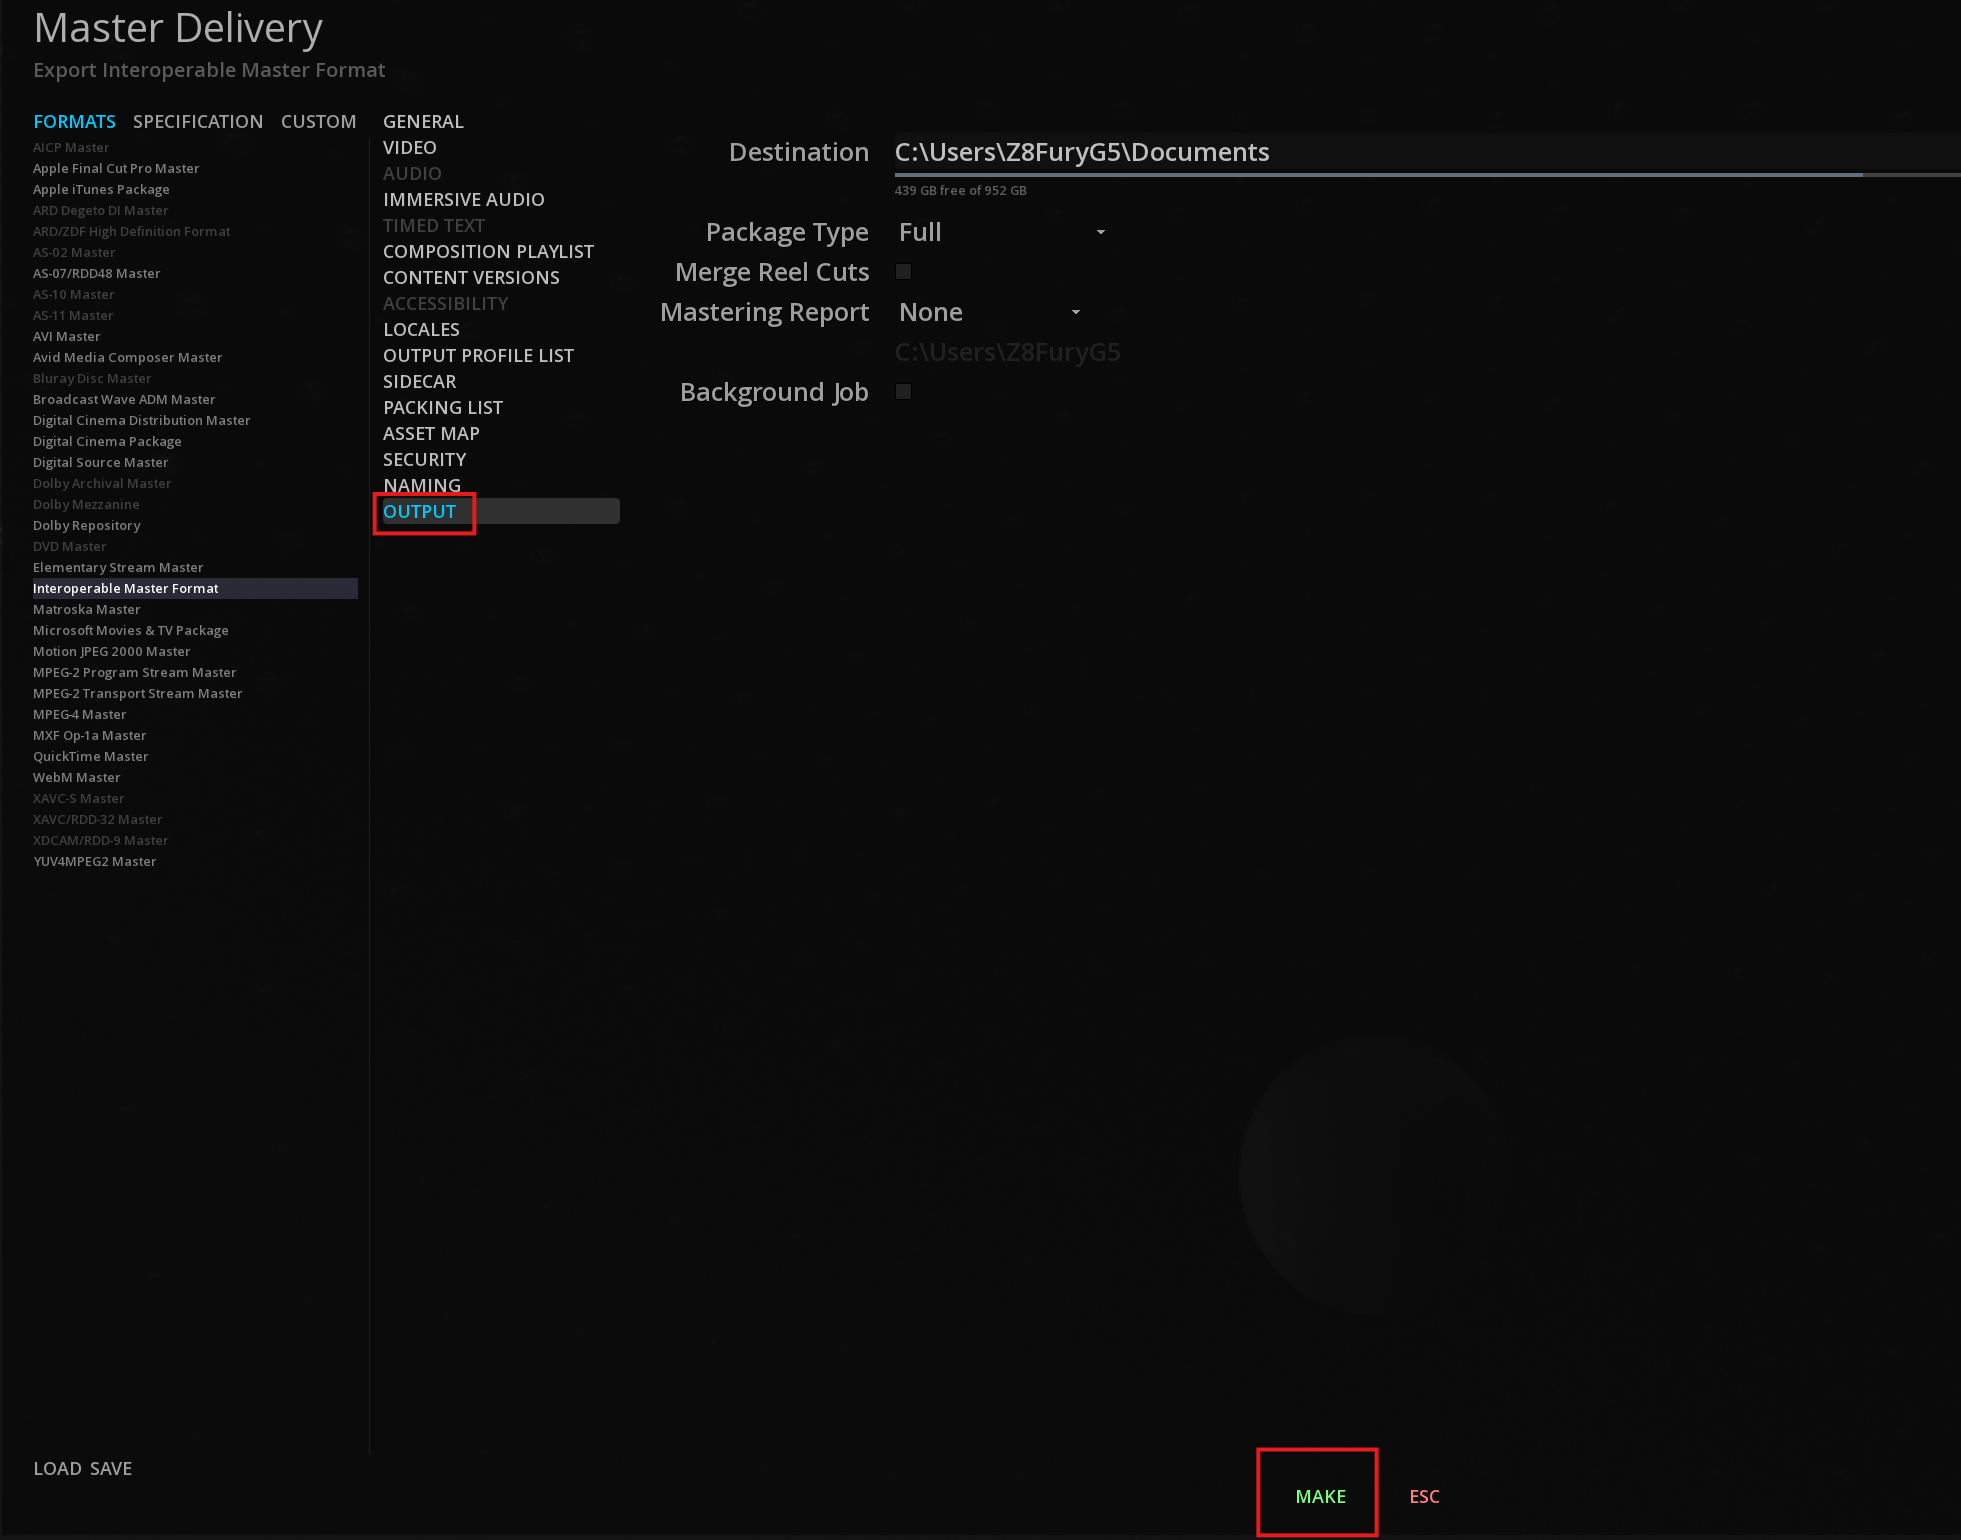Open the FORMATS tab

pos(74,121)
